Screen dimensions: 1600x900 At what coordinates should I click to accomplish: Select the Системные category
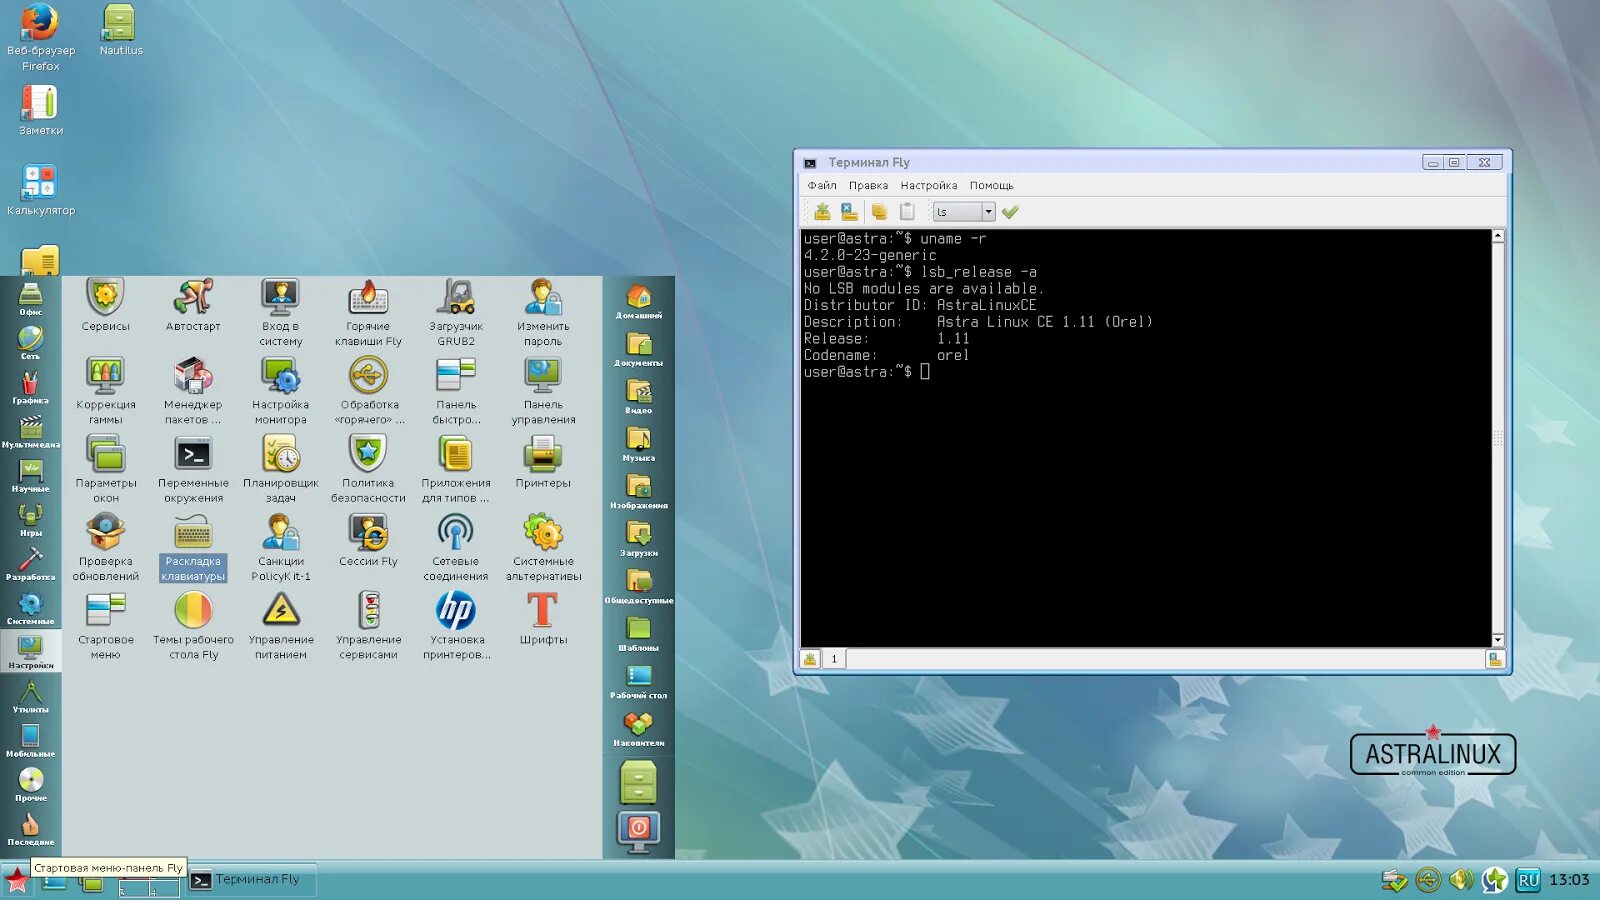(x=31, y=608)
